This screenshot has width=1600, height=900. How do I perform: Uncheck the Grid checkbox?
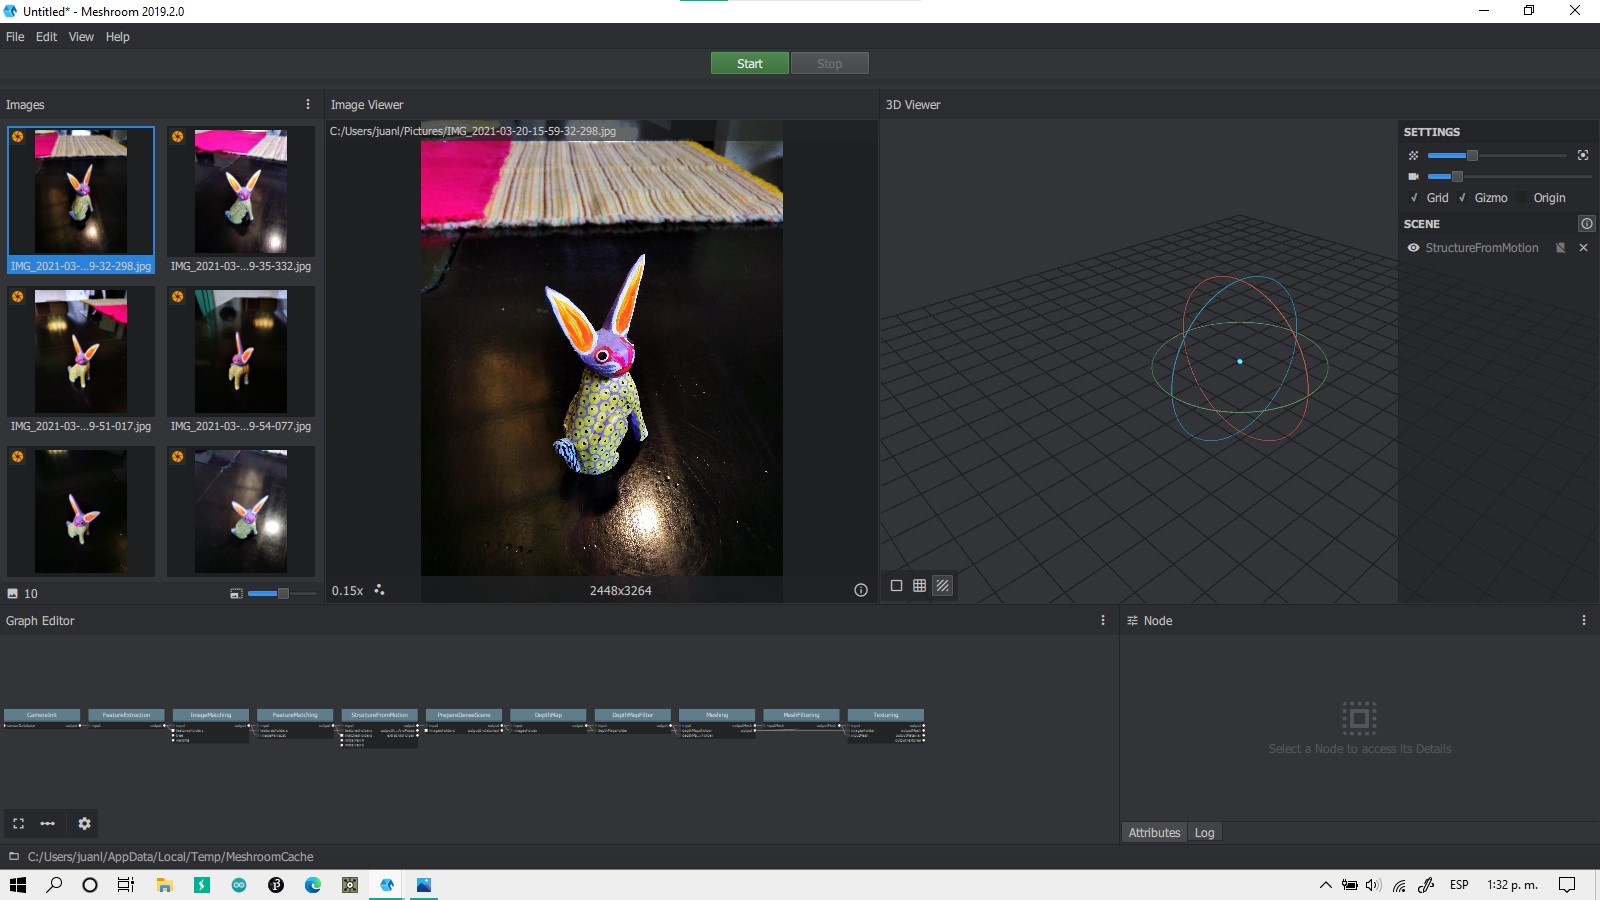coord(1414,198)
